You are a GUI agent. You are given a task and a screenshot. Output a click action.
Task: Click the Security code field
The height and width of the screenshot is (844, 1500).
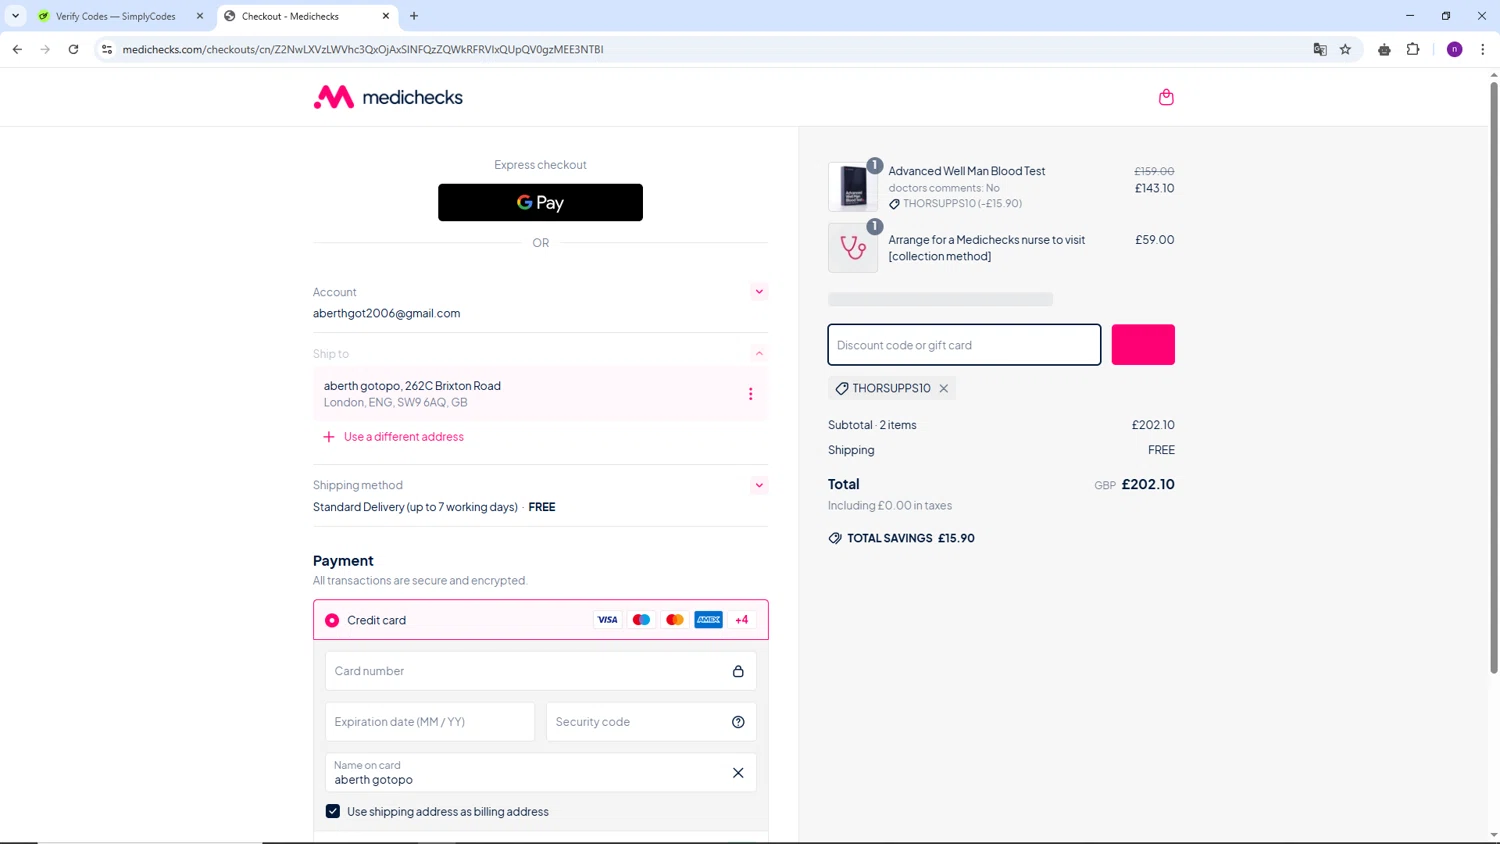(651, 722)
